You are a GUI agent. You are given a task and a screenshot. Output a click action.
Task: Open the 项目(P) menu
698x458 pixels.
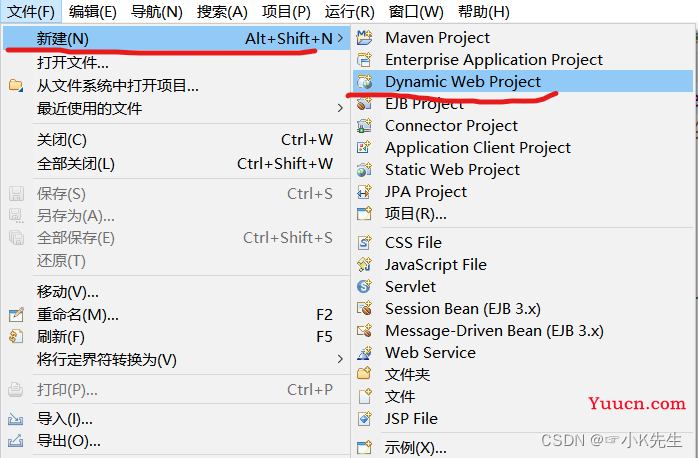coord(286,12)
